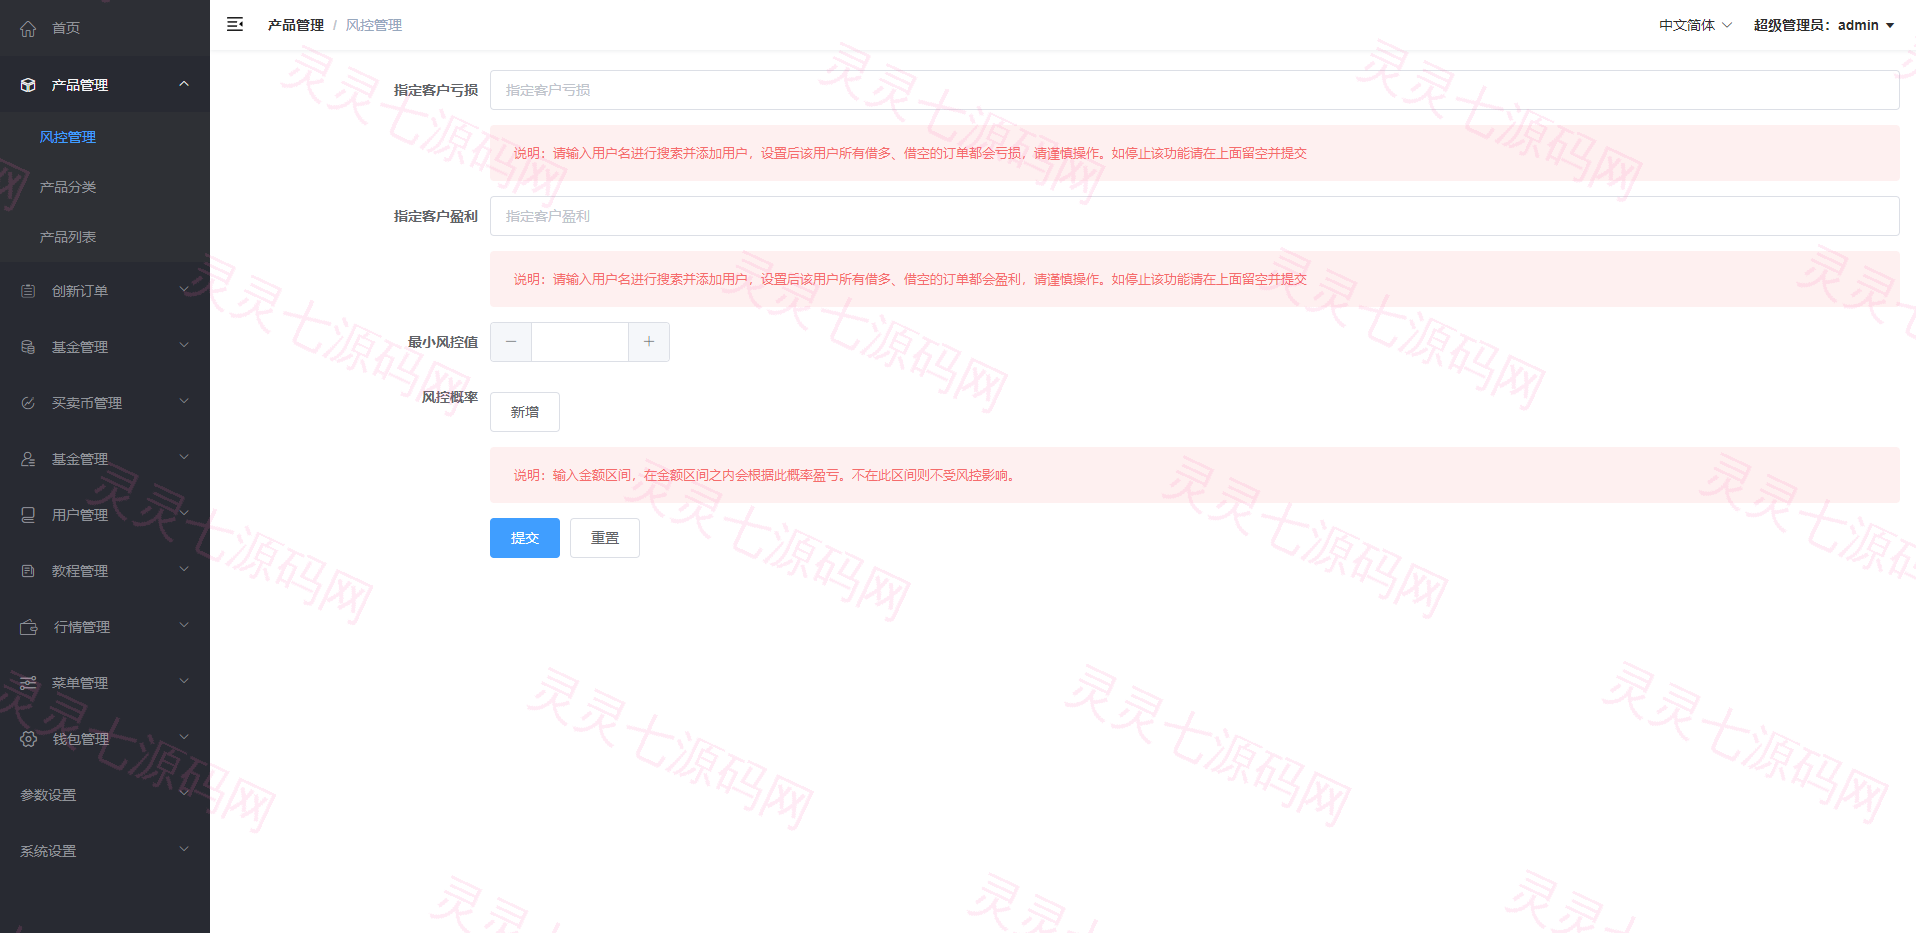
Task: Collapse the 产品管理 menu chevron
Action: (x=184, y=84)
